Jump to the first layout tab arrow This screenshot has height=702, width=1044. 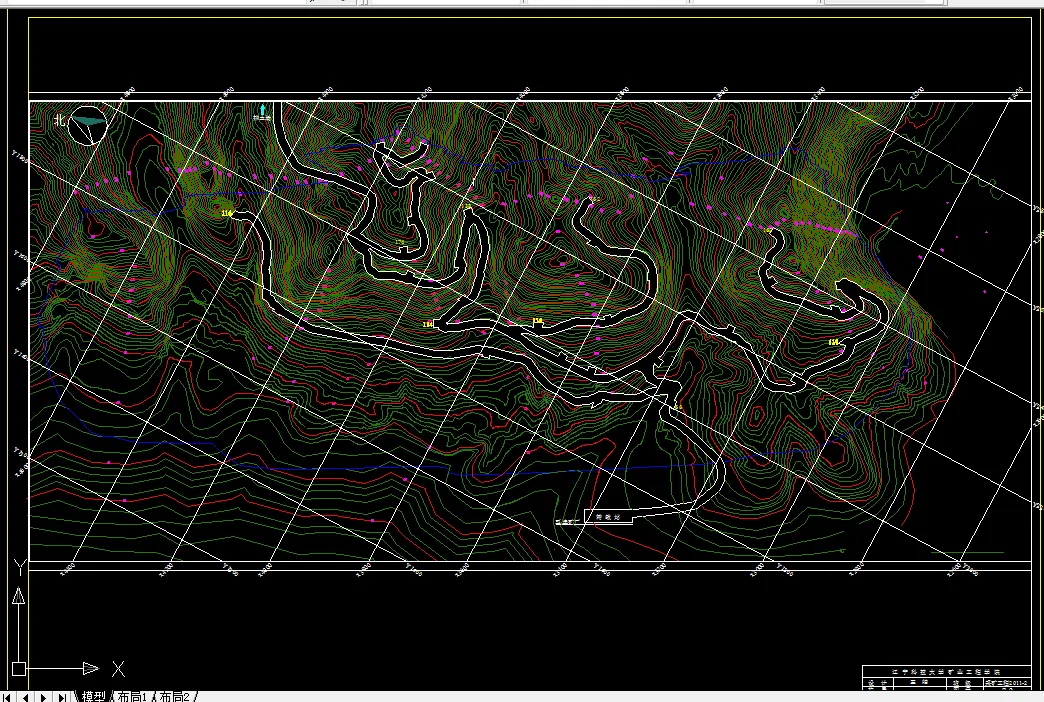[7, 697]
